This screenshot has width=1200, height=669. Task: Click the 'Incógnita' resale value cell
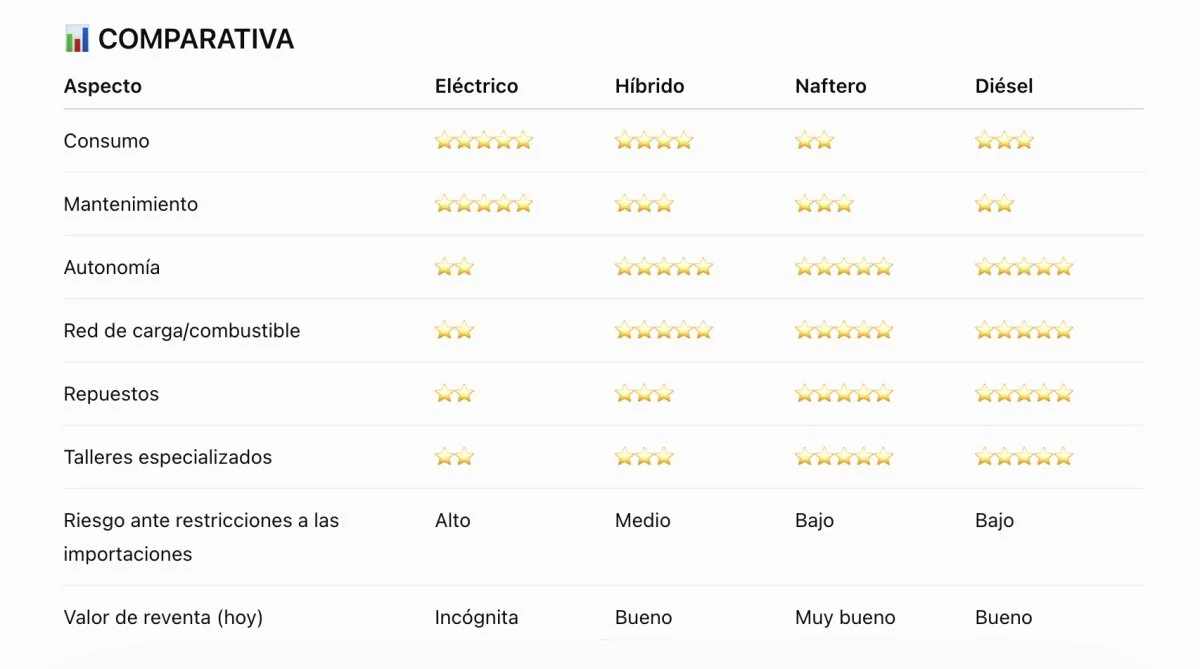[476, 617]
